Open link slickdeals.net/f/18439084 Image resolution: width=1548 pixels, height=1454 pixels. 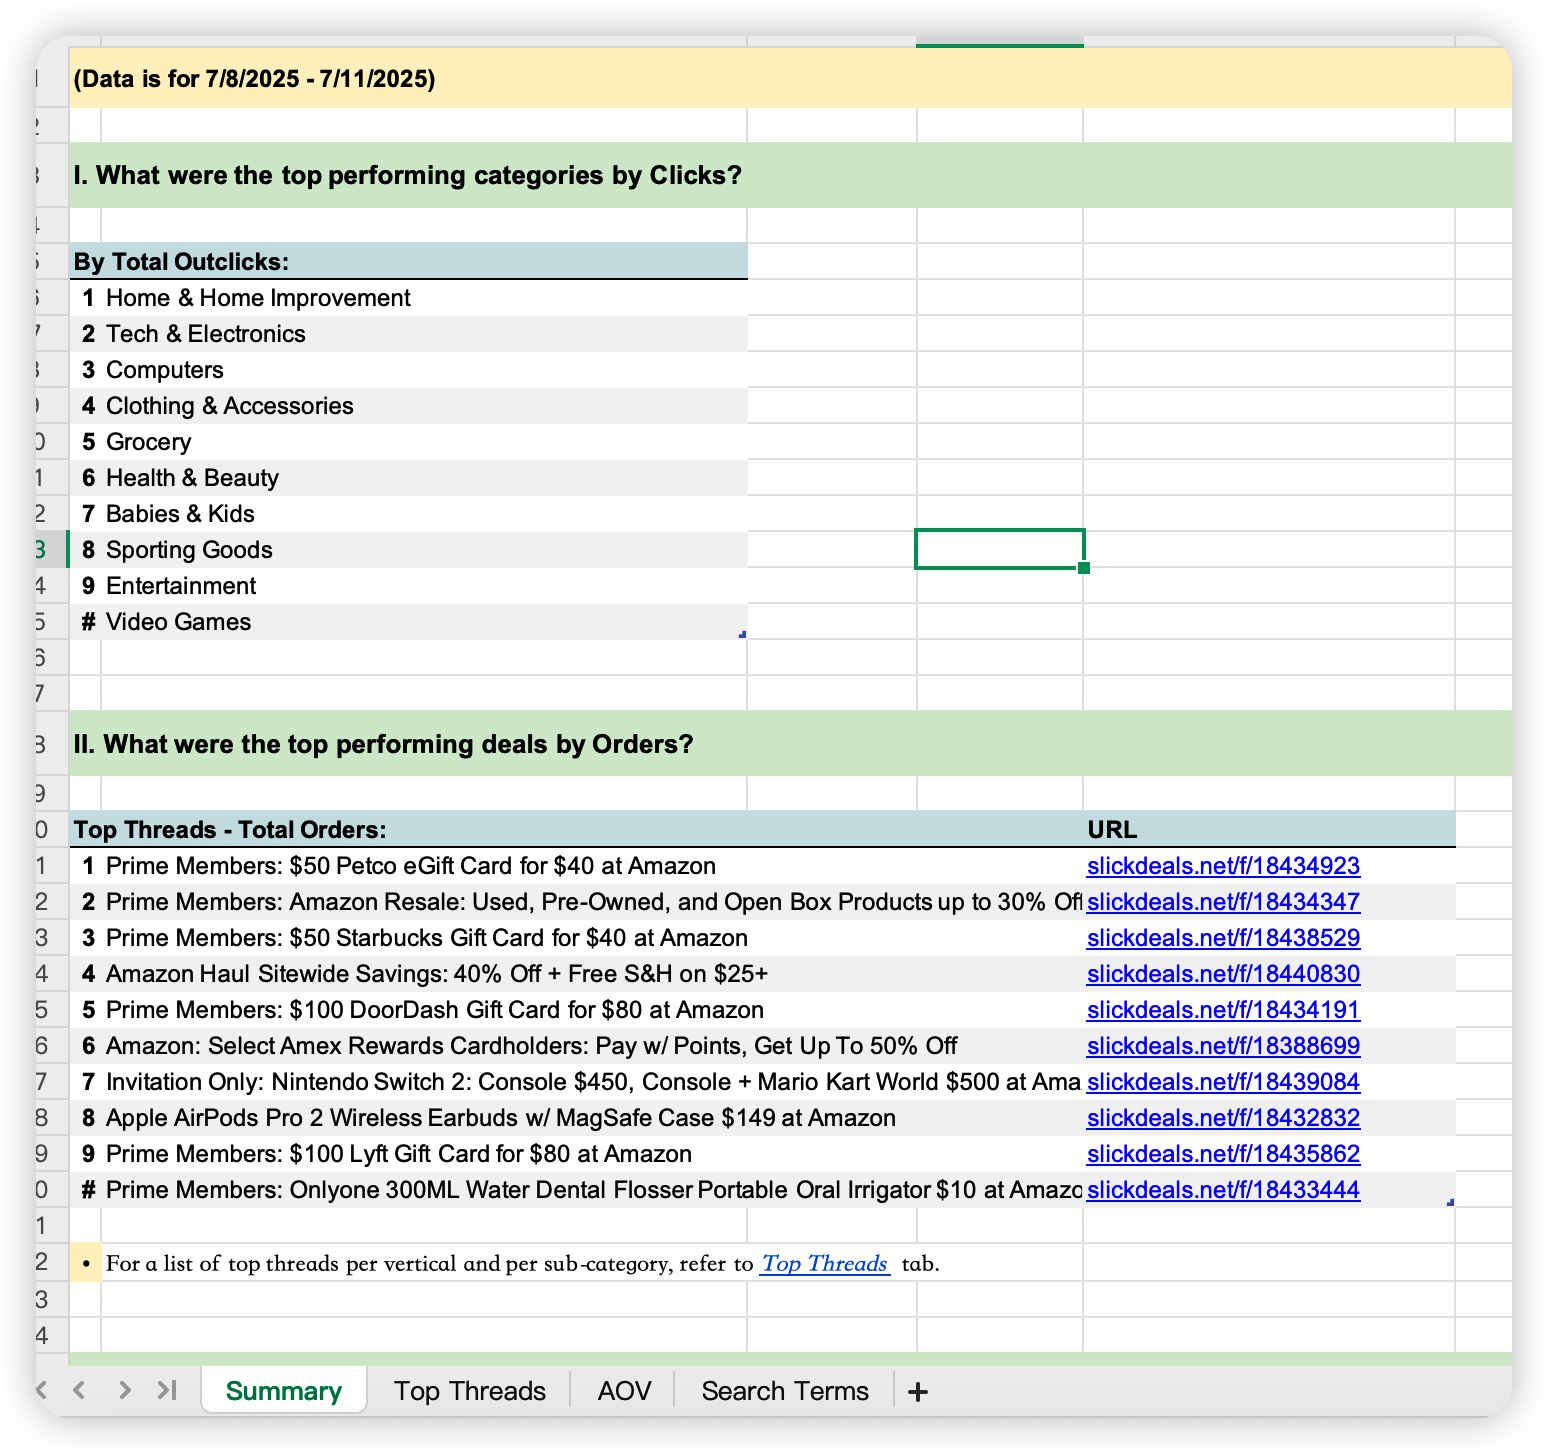click(1223, 1082)
